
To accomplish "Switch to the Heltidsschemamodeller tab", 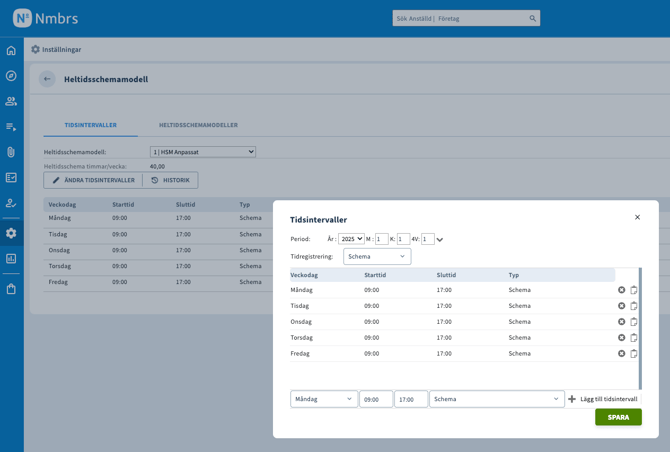I will click(198, 125).
